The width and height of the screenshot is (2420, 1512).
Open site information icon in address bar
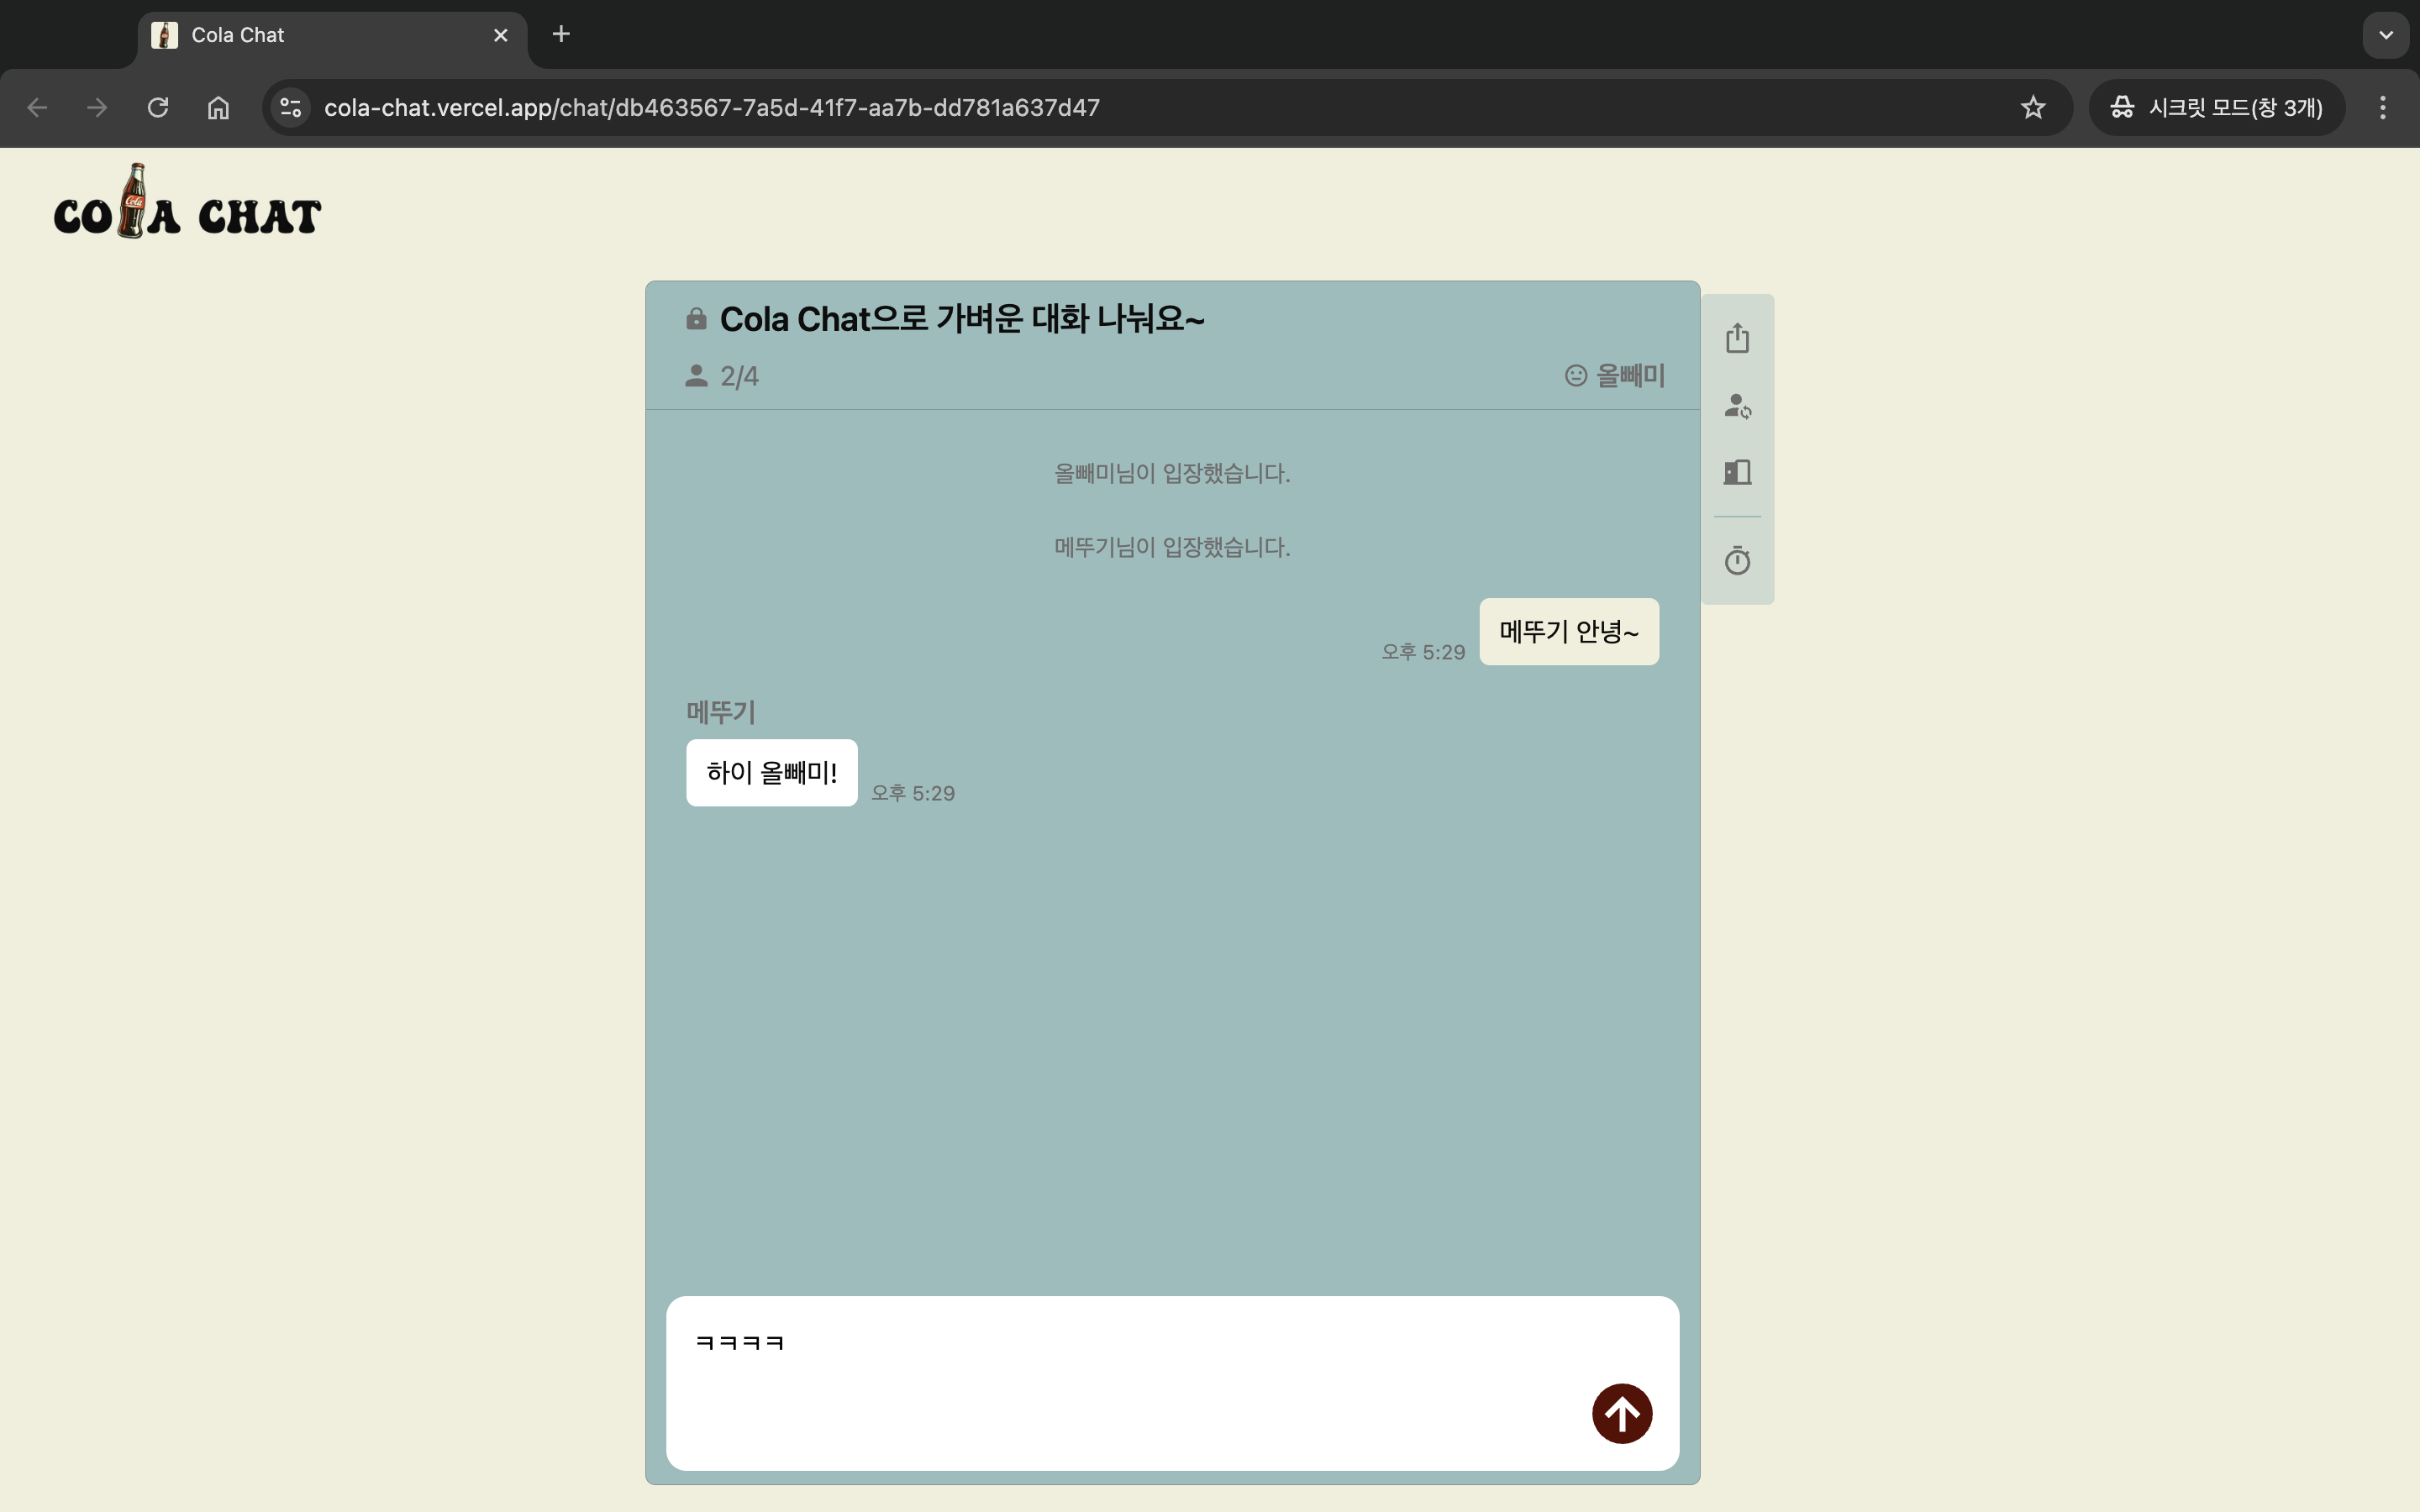click(x=291, y=108)
